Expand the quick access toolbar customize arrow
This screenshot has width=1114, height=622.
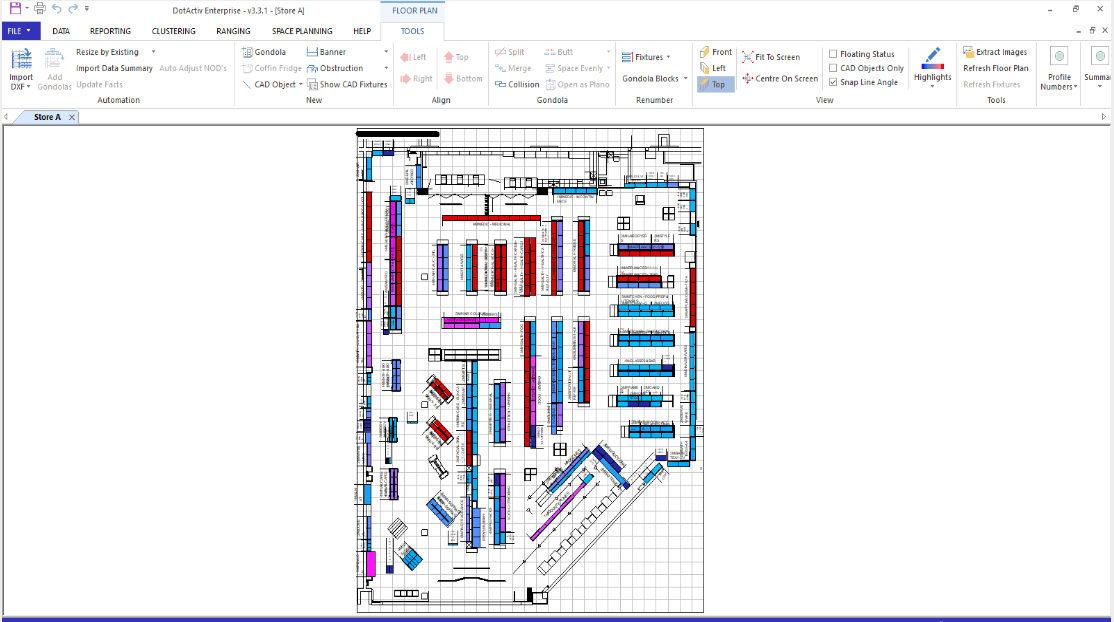coord(87,9)
